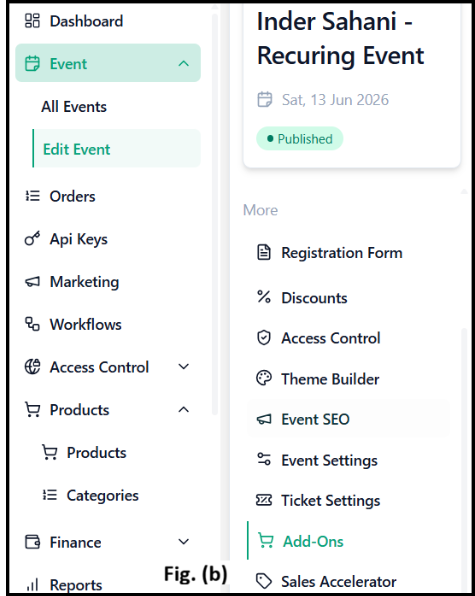475x596 pixels.
Task: Expand the Finance section chevron
Action: click(x=184, y=542)
